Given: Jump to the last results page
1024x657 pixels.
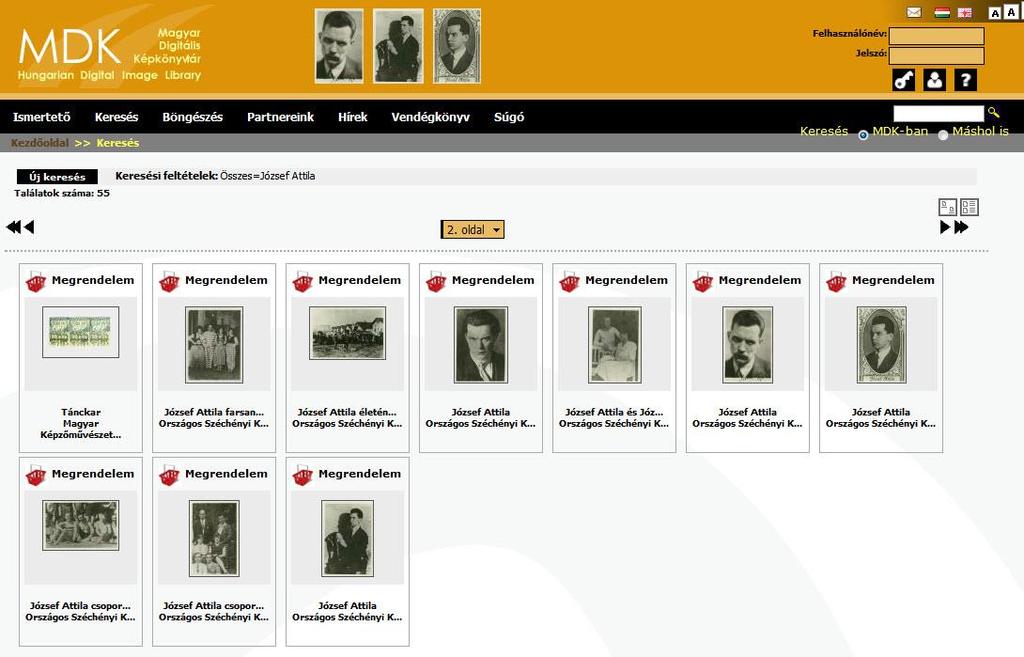Looking at the screenshot, I should click(x=961, y=227).
